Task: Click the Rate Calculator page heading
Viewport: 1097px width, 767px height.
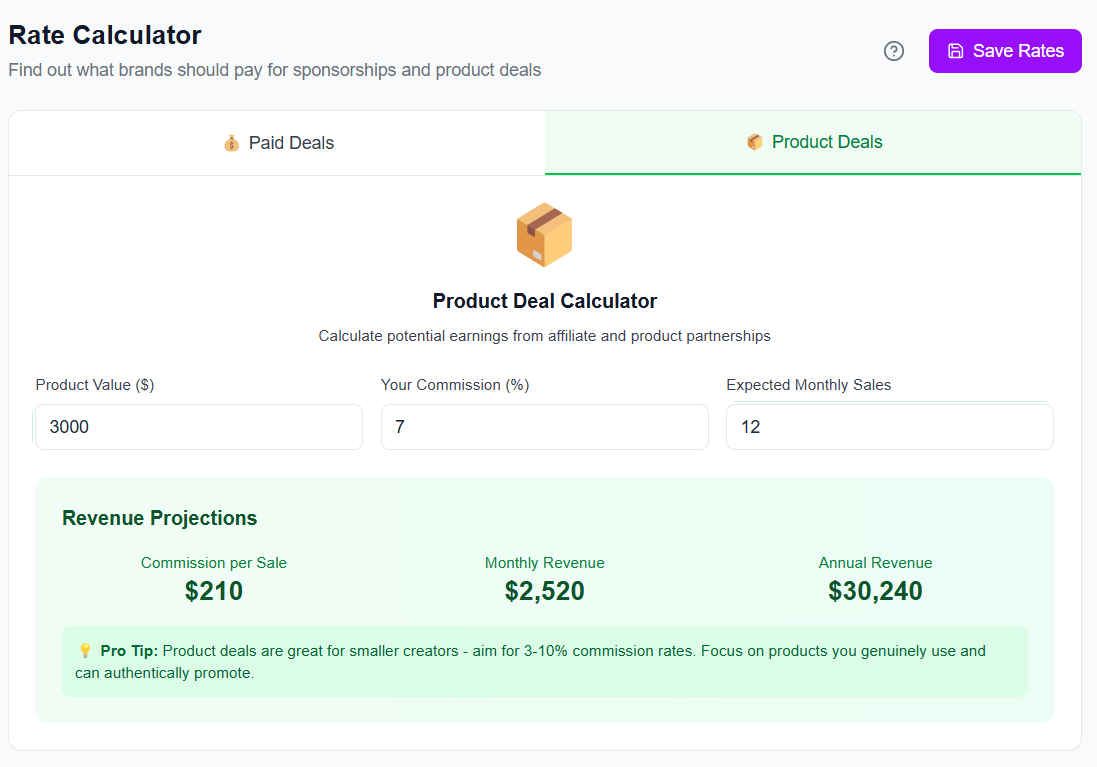Action: (105, 35)
